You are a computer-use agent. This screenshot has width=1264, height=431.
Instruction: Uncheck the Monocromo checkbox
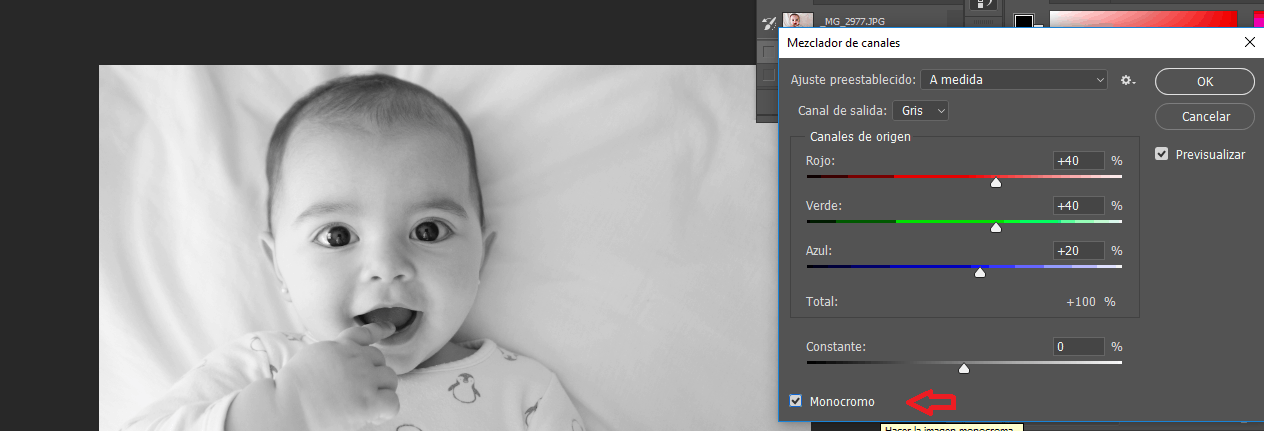[796, 401]
